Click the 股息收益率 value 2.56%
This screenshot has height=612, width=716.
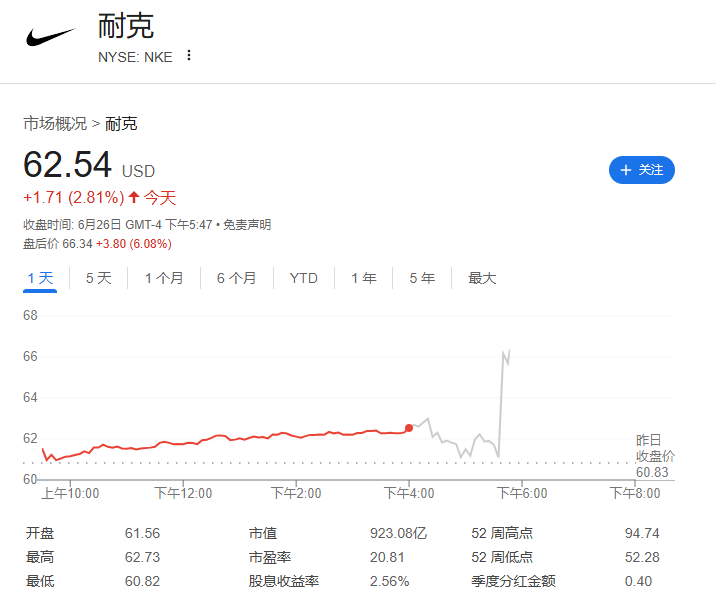point(390,581)
